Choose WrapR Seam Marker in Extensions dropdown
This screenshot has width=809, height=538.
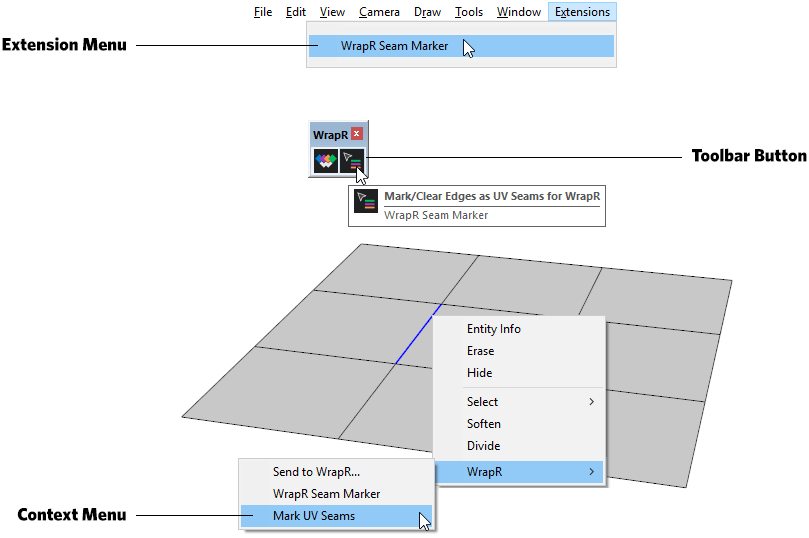pos(394,46)
